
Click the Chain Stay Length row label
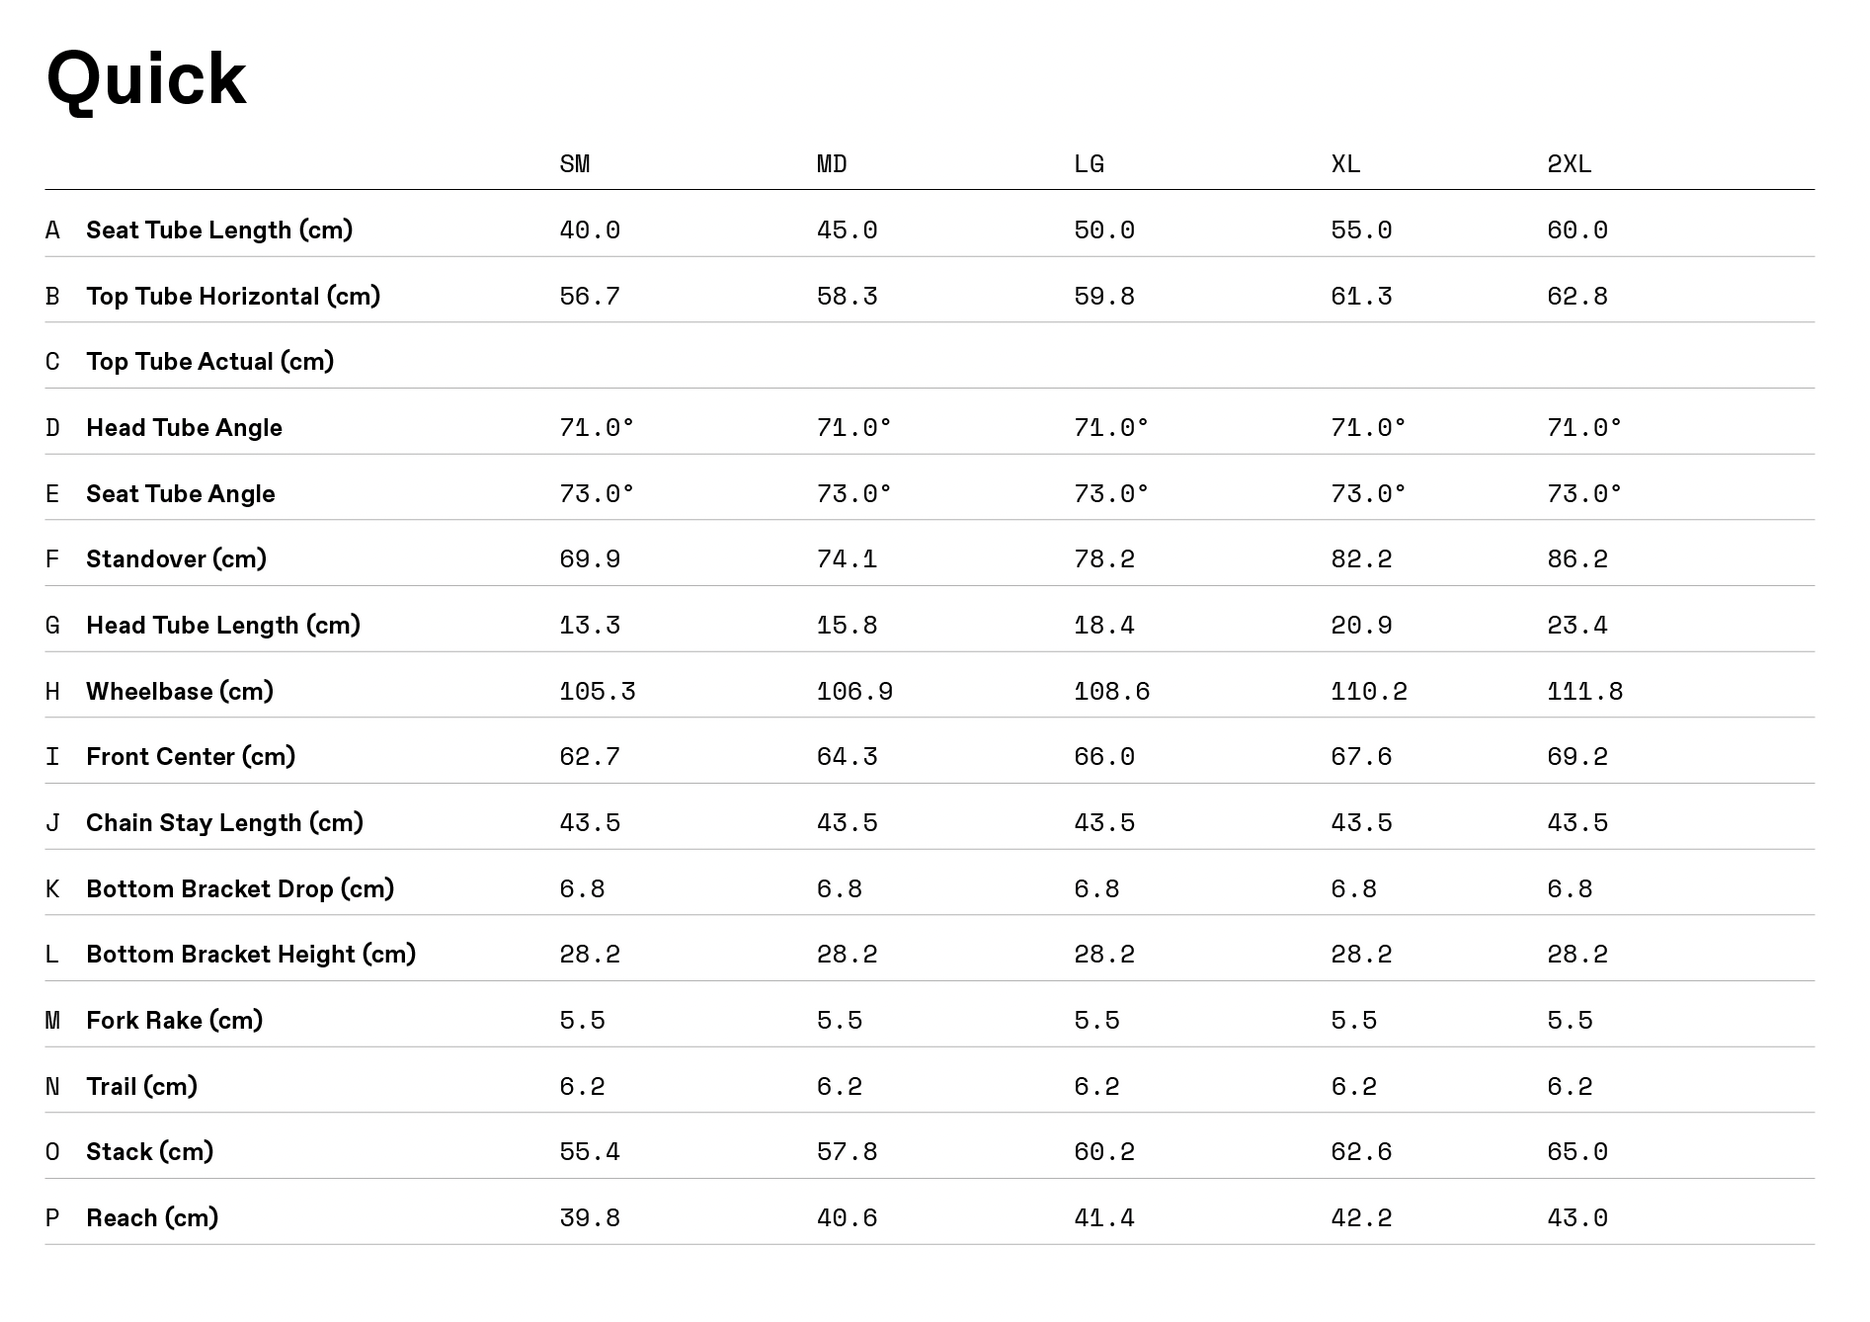224,823
